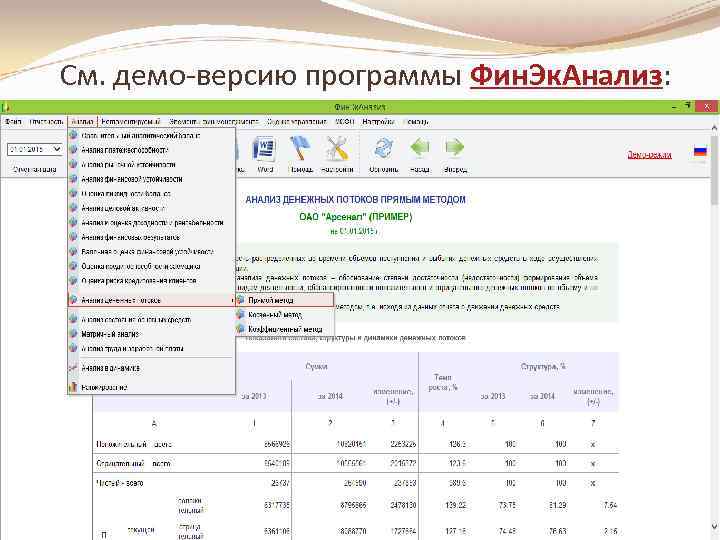Click the Положительный - всего row label

pos(134,444)
